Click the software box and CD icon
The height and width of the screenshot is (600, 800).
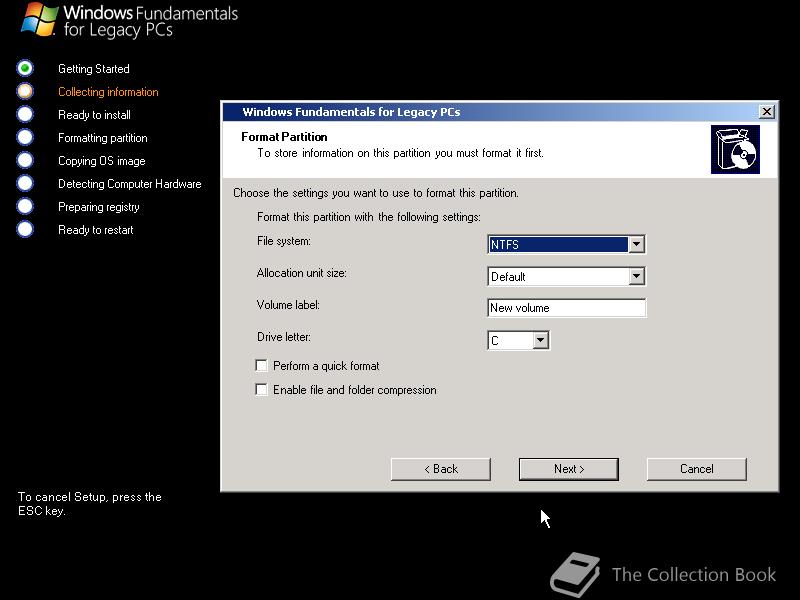[x=735, y=149]
